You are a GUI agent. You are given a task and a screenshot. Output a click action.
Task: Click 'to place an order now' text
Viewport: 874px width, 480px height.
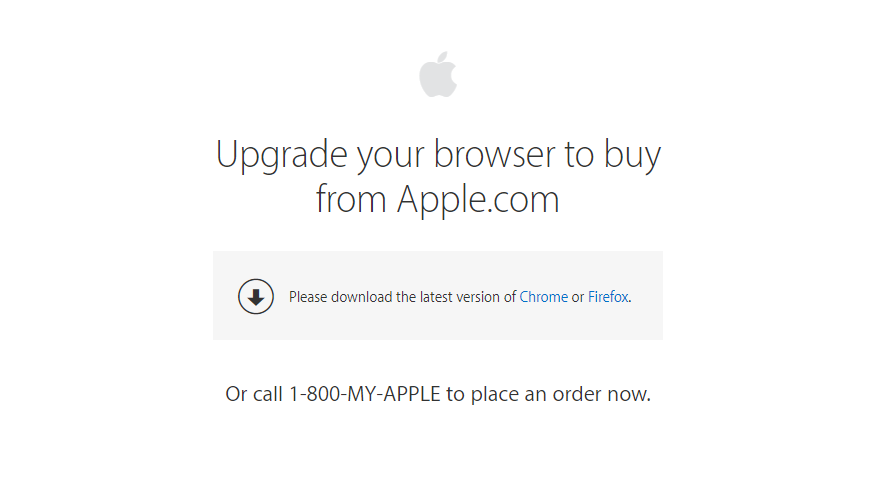point(548,394)
